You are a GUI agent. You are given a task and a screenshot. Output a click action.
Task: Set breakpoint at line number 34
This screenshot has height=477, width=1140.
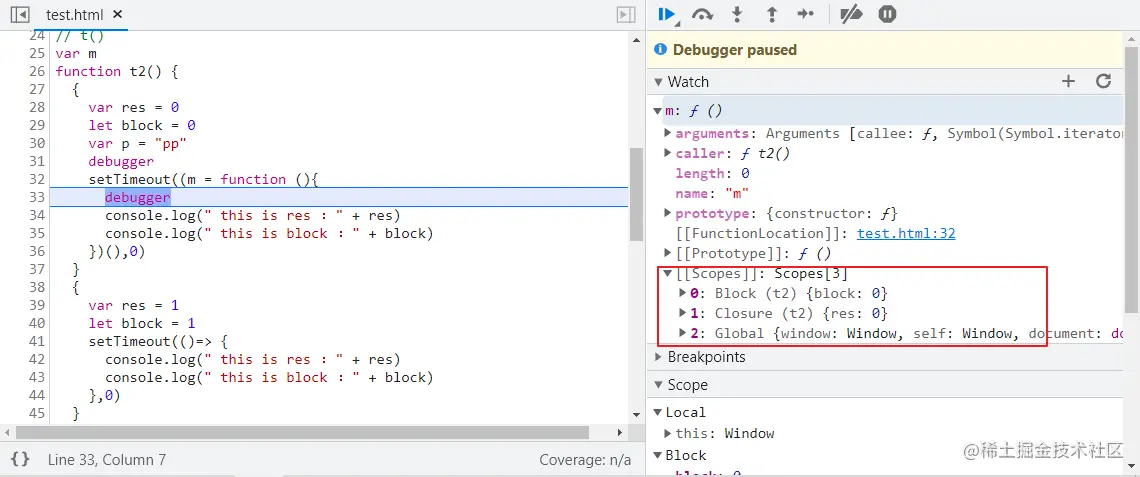pyautogui.click(x=36, y=215)
